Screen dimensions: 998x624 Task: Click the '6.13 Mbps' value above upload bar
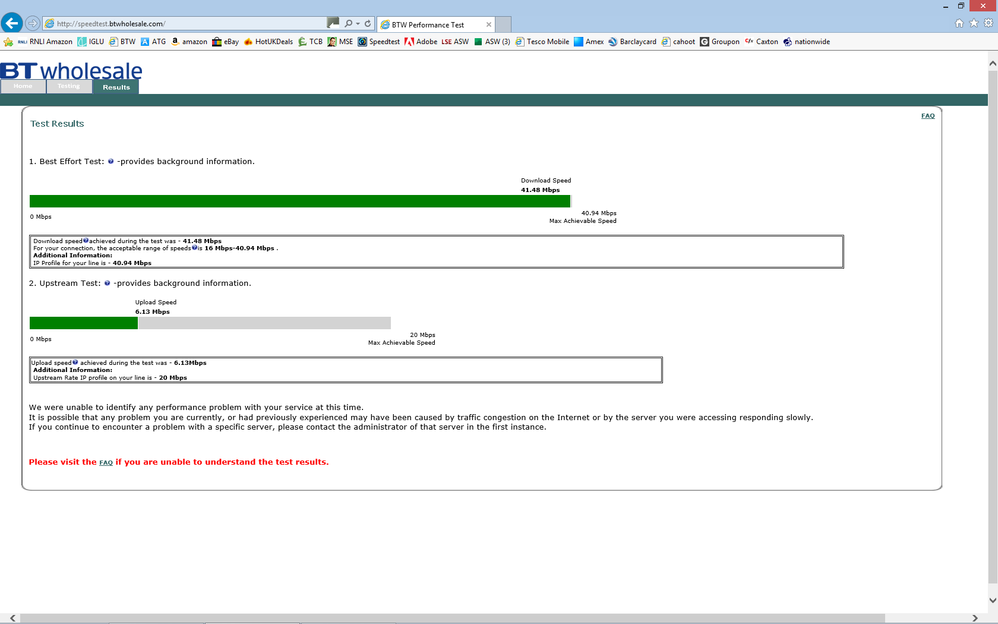[152, 311]
